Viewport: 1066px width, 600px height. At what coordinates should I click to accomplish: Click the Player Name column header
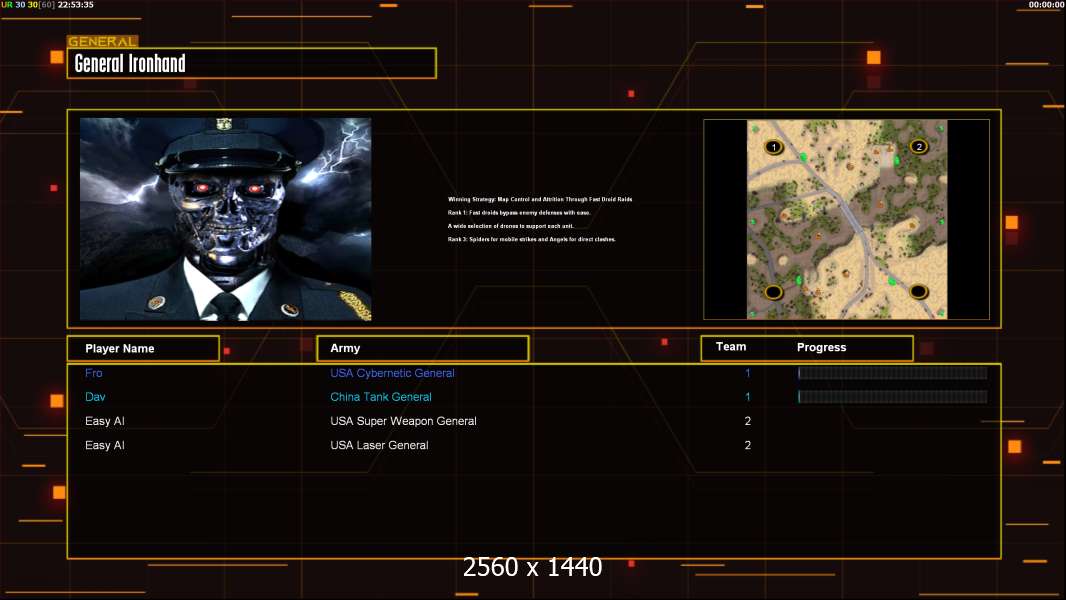143,348
